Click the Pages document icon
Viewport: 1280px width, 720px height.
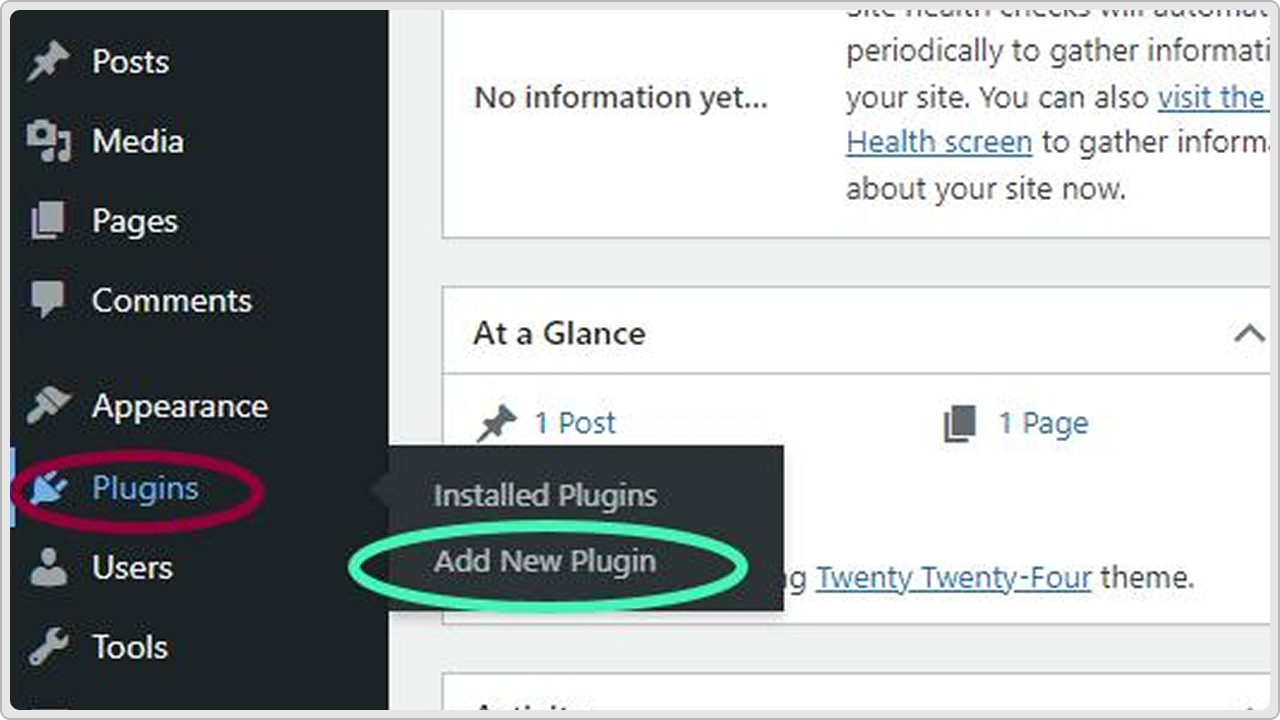click(x=45, y=220)
